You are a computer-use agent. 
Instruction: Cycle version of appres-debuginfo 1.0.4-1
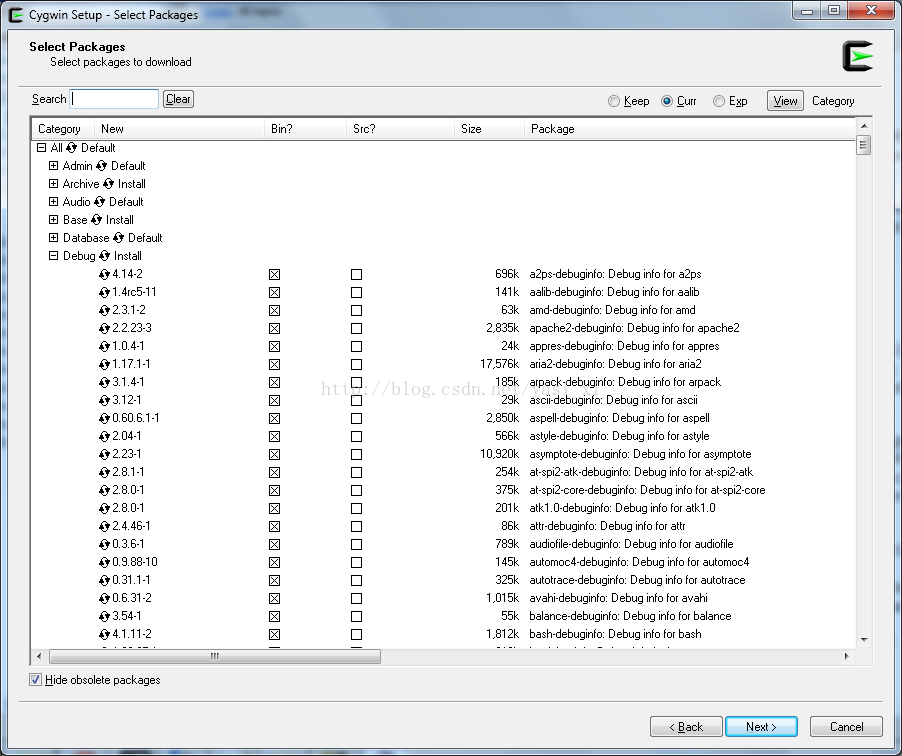click(x=104, y=346)
